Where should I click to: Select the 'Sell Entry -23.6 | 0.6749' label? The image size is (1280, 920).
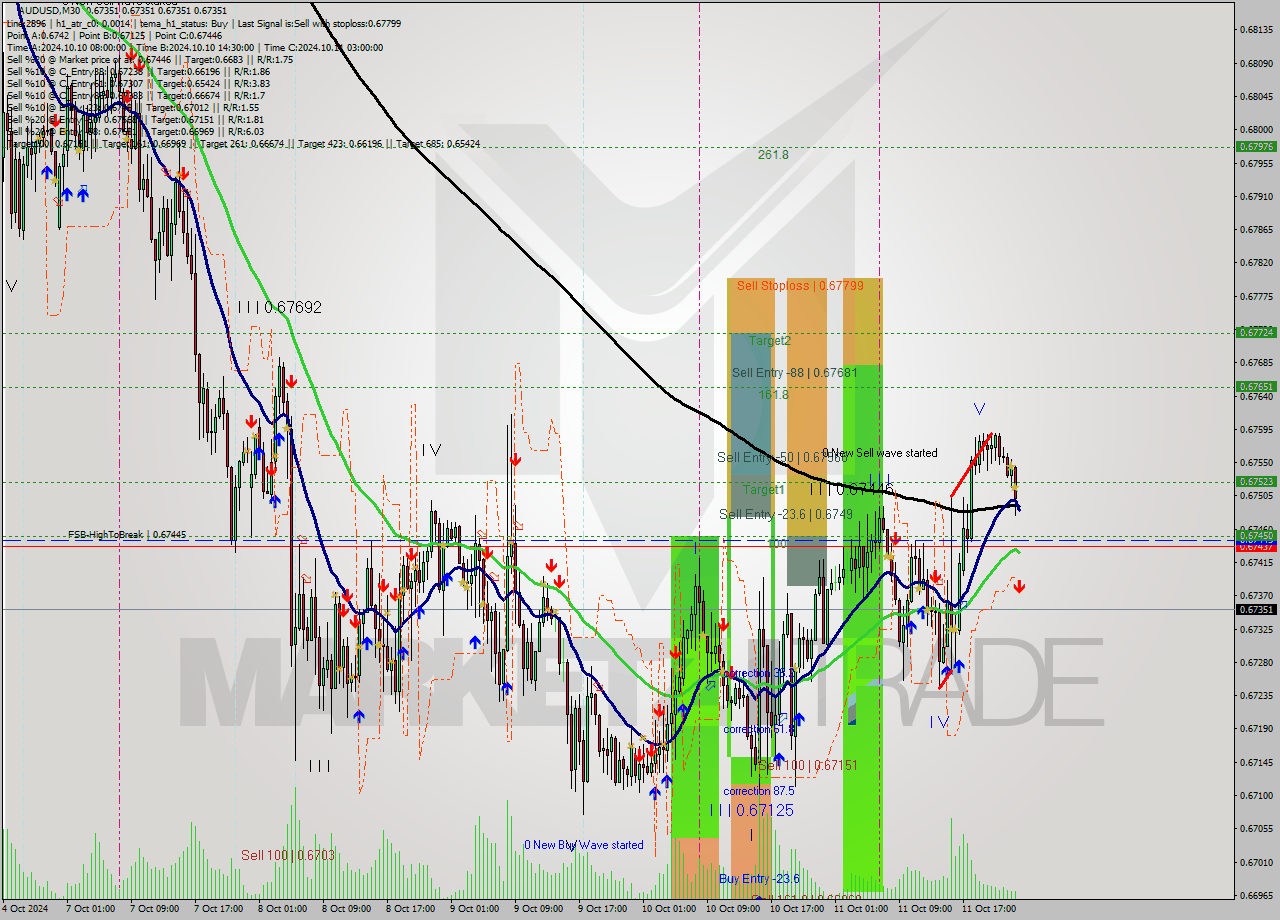[786, 514]
